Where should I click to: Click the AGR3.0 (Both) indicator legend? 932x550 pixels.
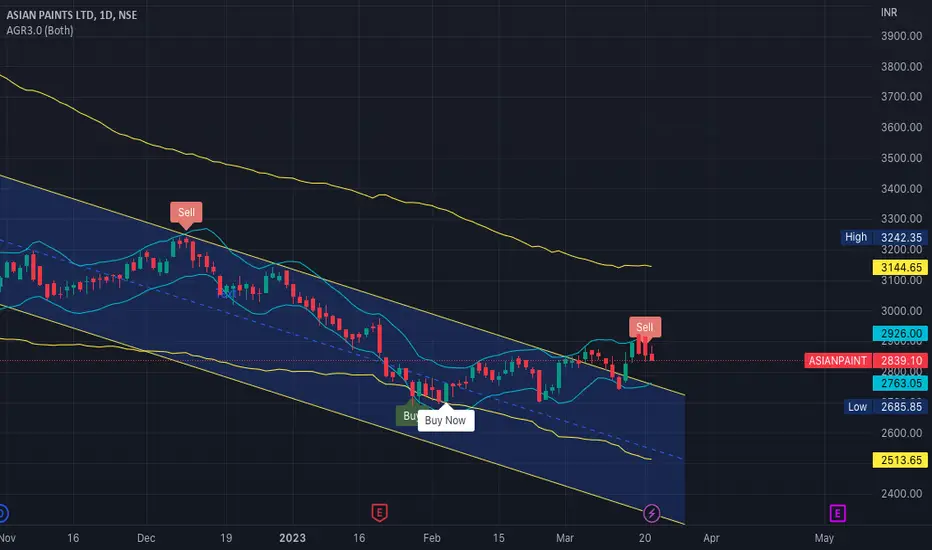(x=40, y=30)
